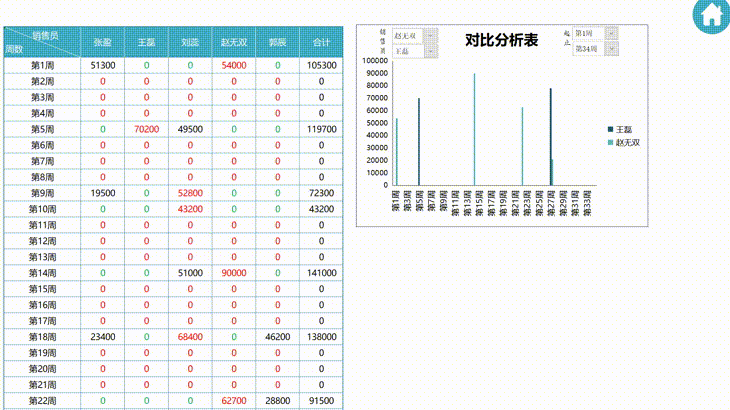Select the 91500 total cell
Viewport: 730px width, 410px height.
point(321,401)
